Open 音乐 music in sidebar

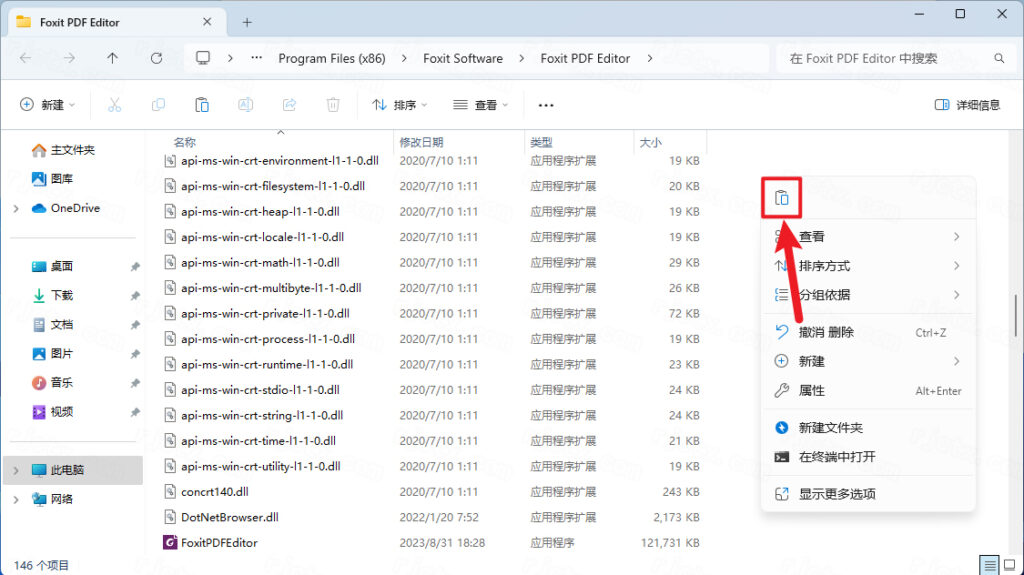point(52,383)
